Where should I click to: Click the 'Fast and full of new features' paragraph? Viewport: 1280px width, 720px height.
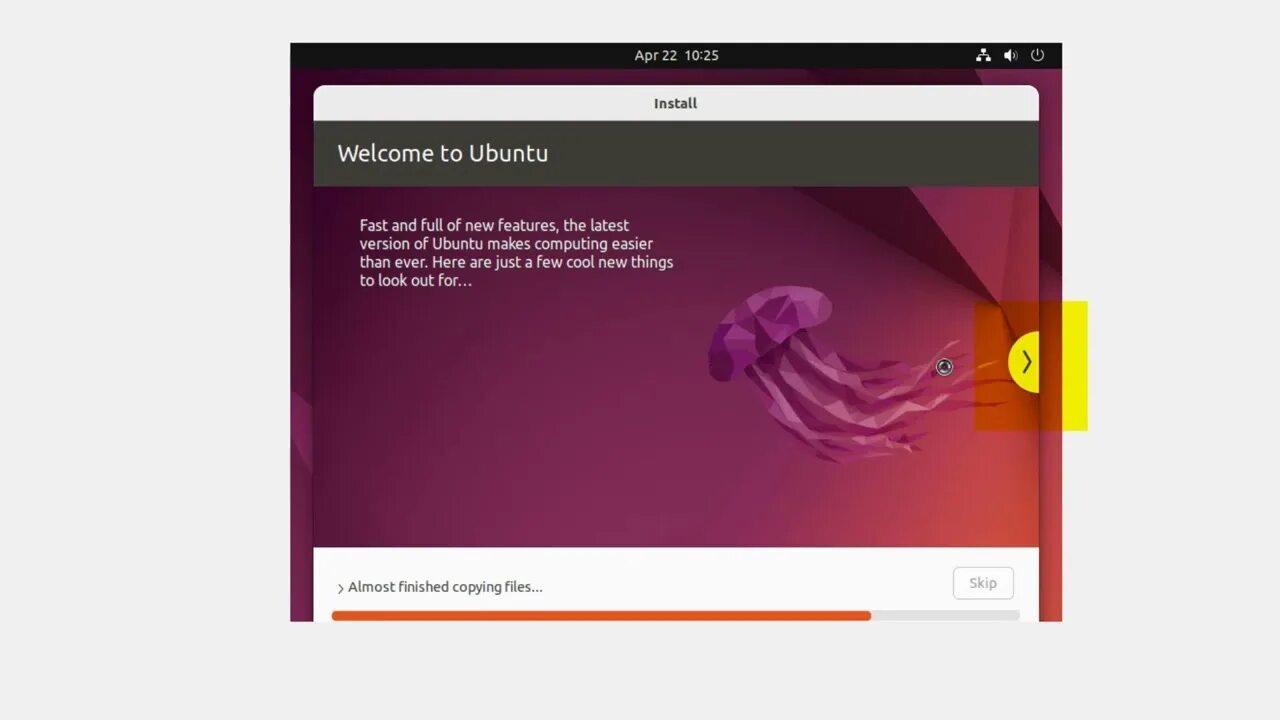(x=516, y=253)
